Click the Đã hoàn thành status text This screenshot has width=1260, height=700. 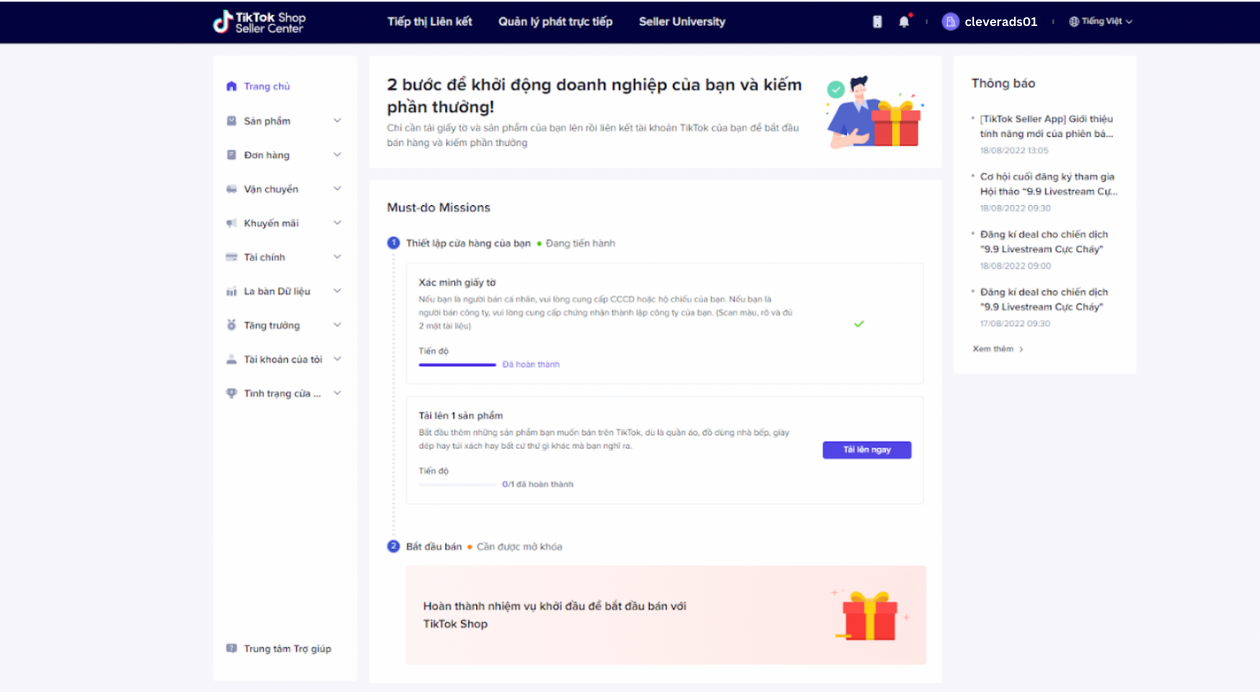(x=531, y=364)
